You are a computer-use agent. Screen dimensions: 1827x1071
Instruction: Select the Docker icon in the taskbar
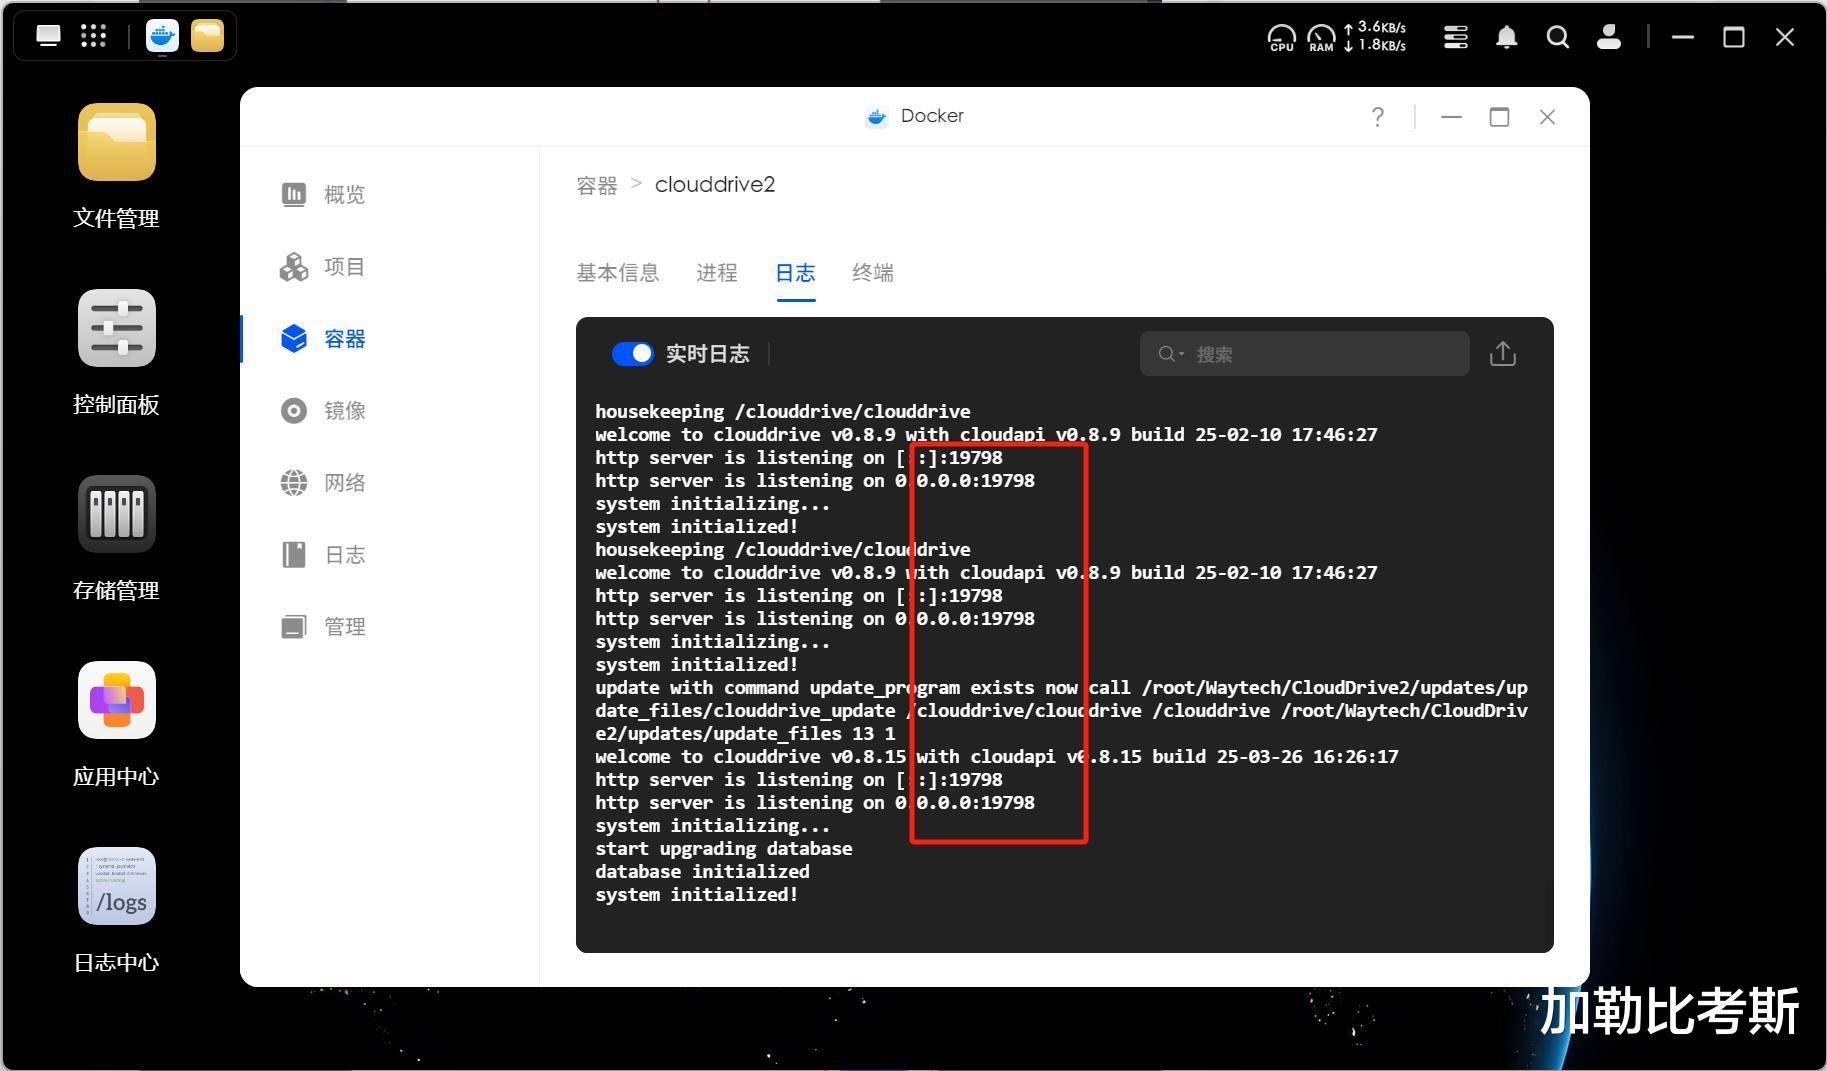[x=162, y=36]
